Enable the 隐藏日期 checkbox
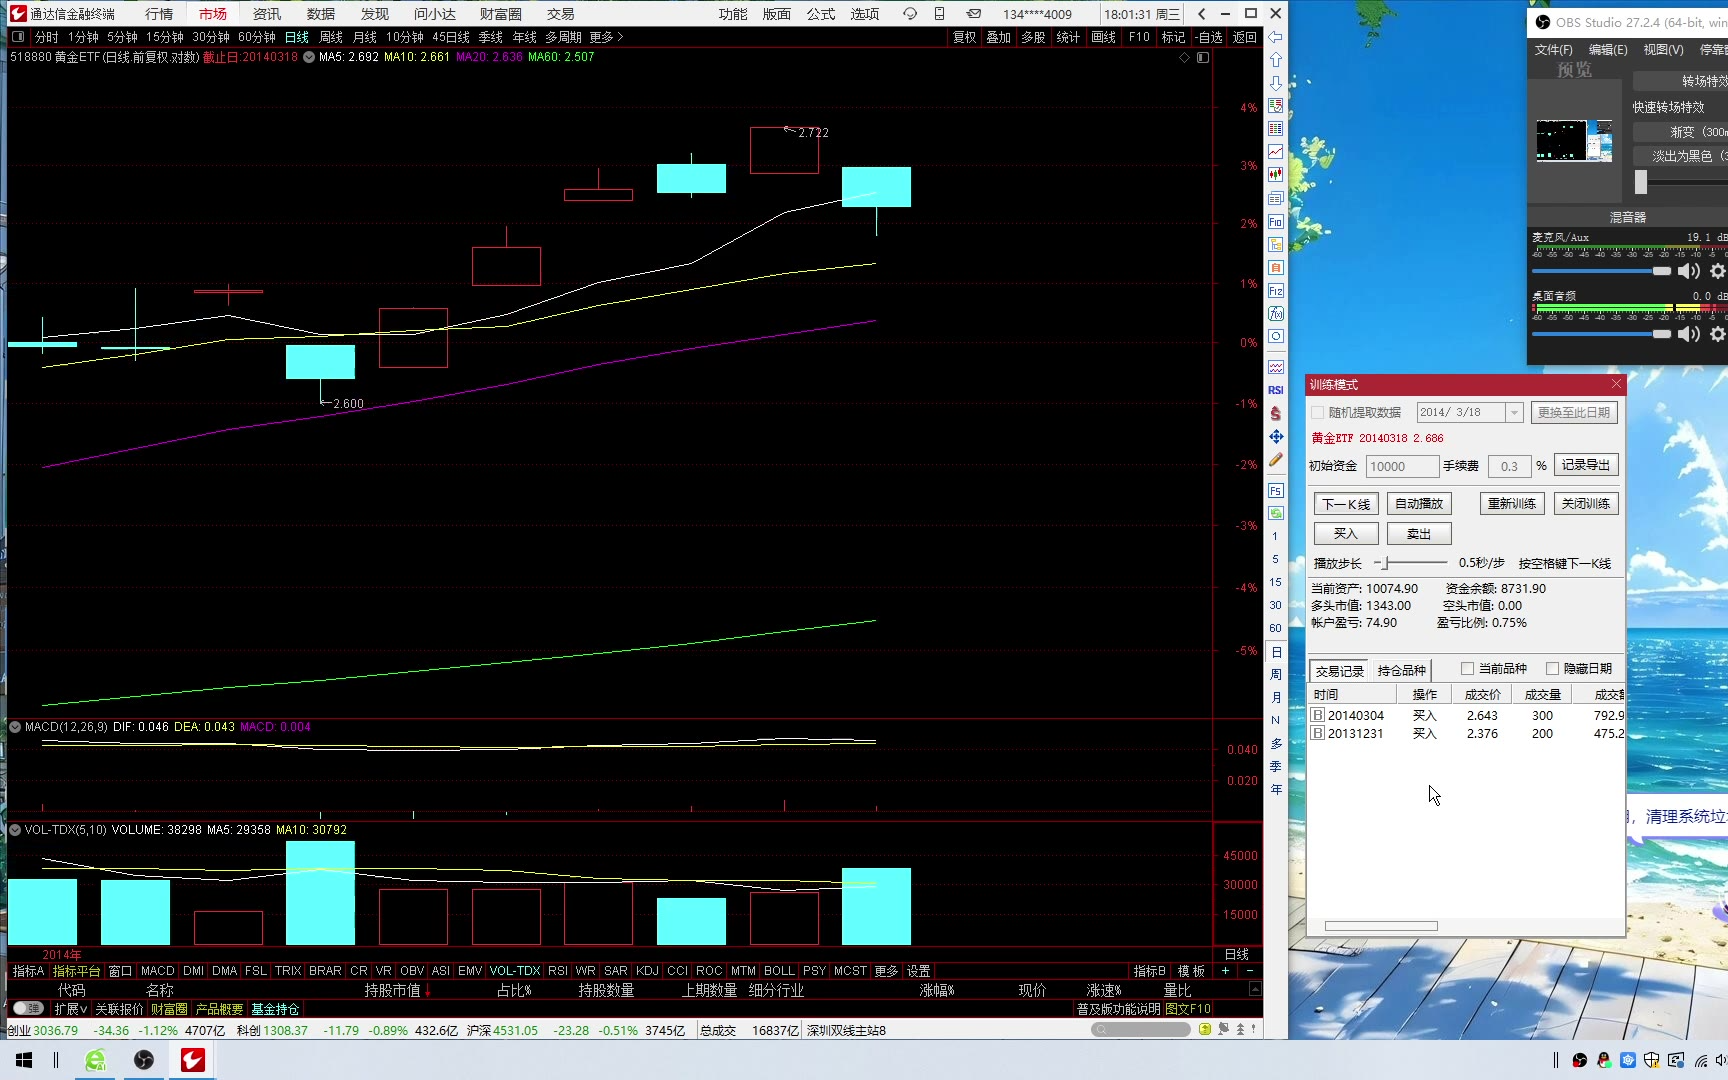Image resolution: width=1728 pixels, height=1080 pixels. click(1552, 669)
